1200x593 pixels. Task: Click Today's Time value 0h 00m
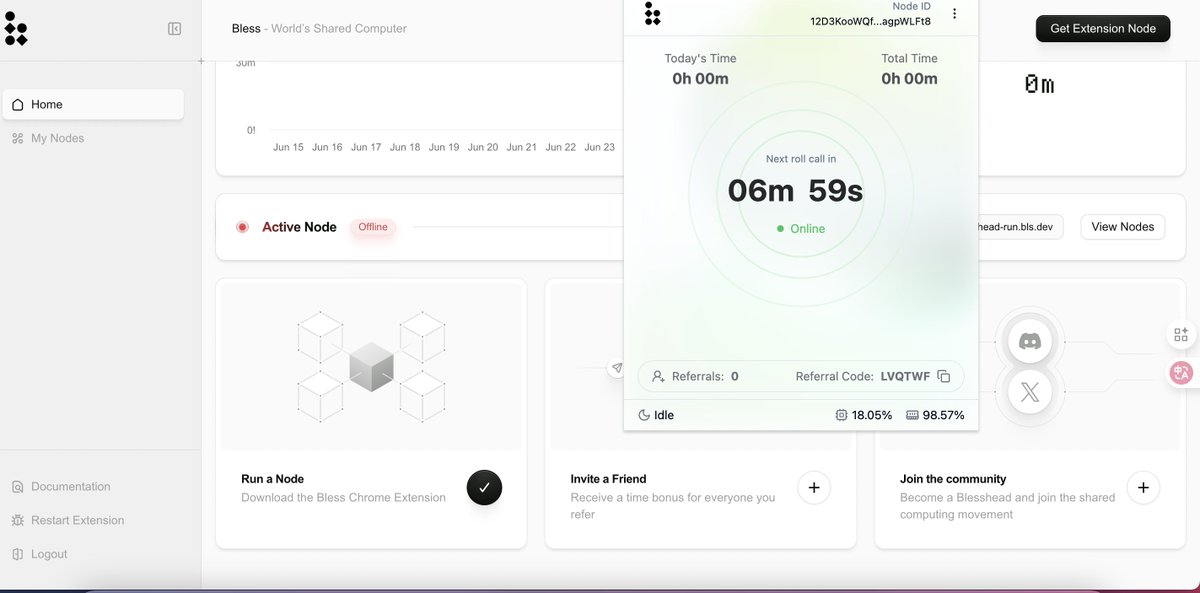pyautogui.click(x=700, y=79)
